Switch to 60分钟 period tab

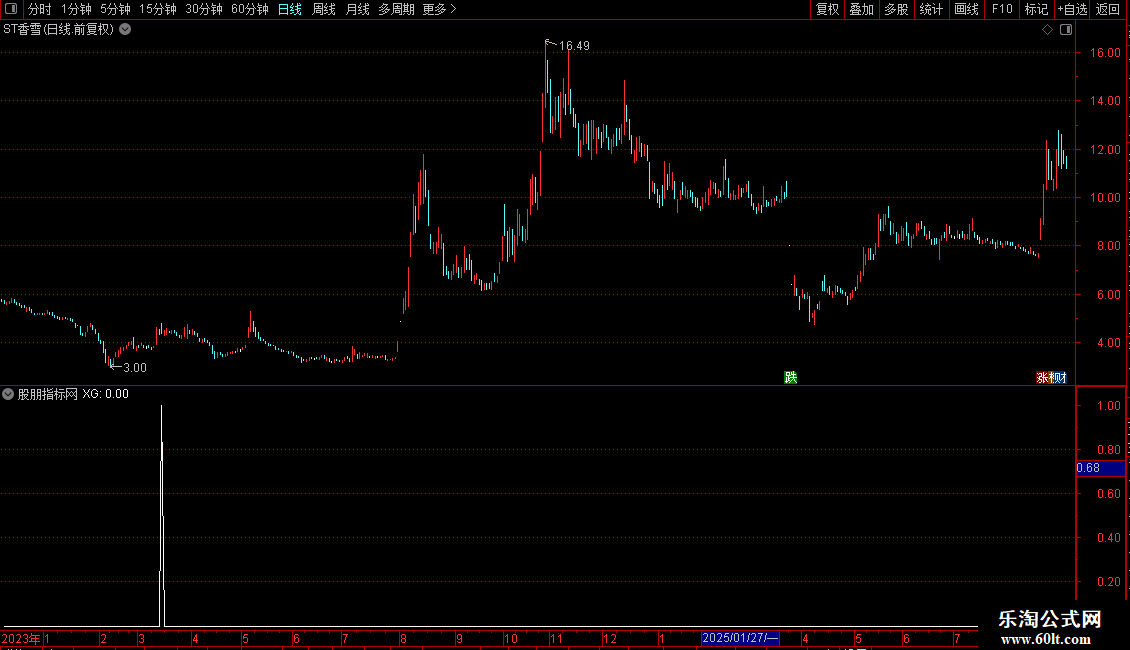pos(249,9)
